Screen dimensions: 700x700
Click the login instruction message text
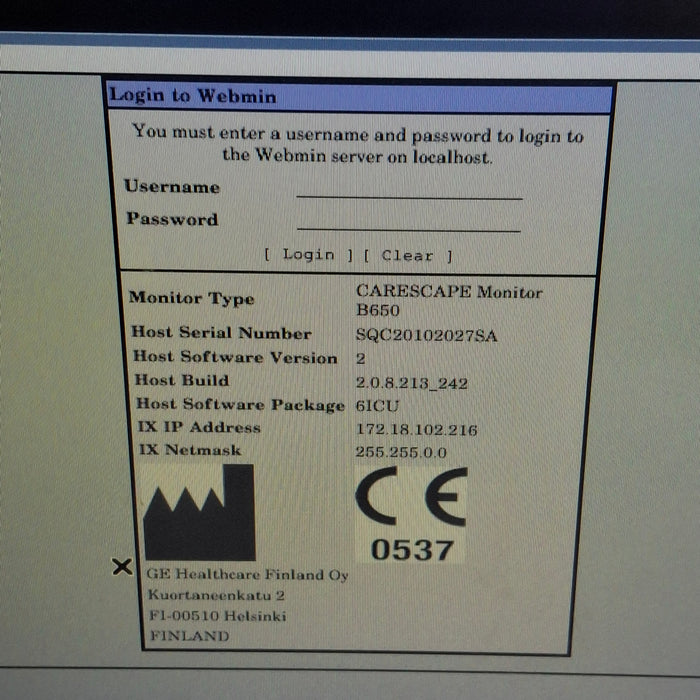358,145
